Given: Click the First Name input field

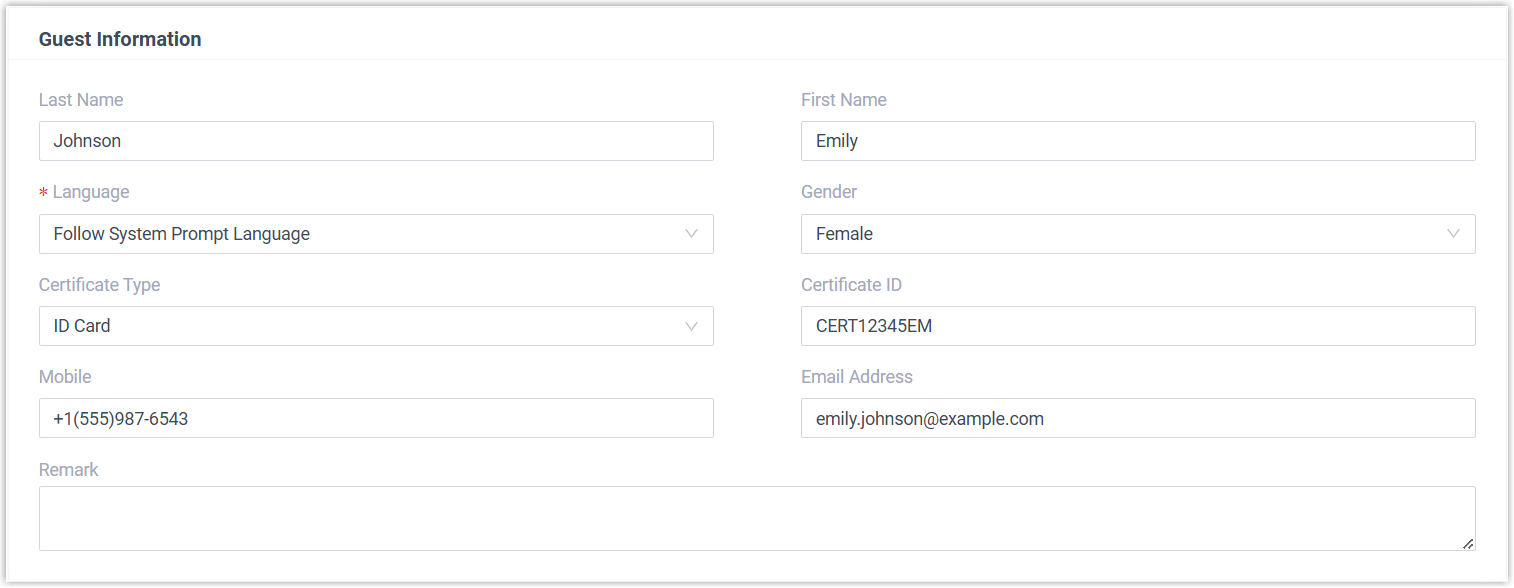Looking at the screenshot, I should [x=1138, y=141].
